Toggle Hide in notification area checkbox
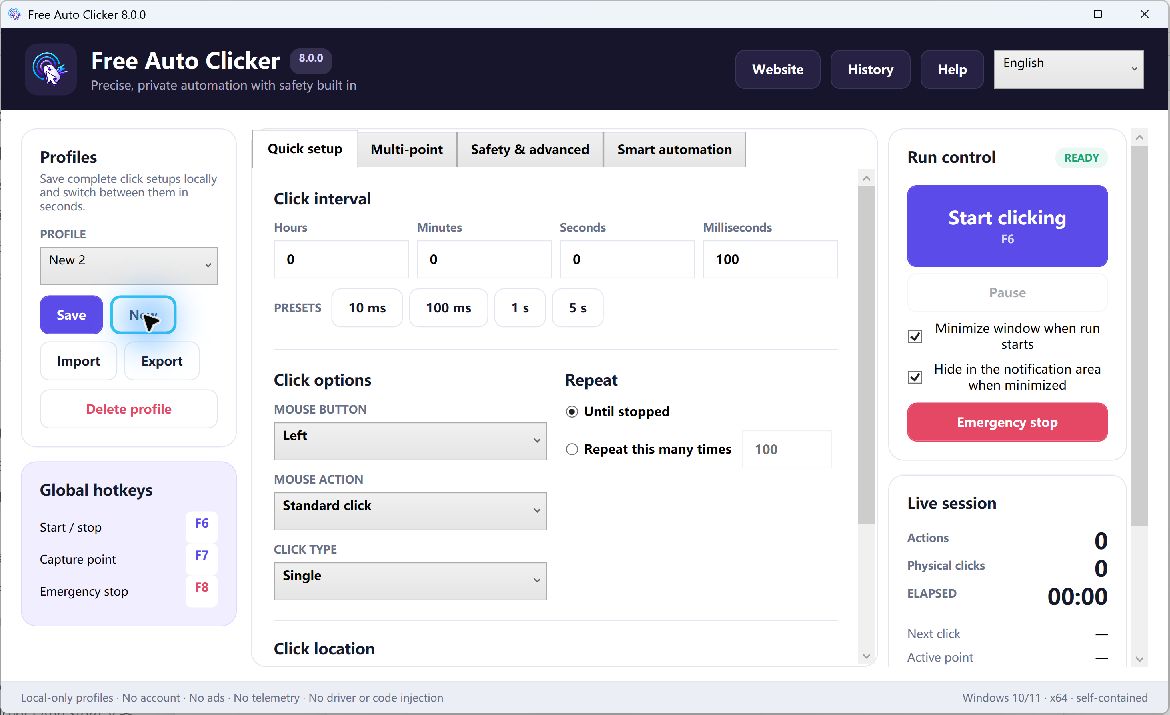 point(915,378)
